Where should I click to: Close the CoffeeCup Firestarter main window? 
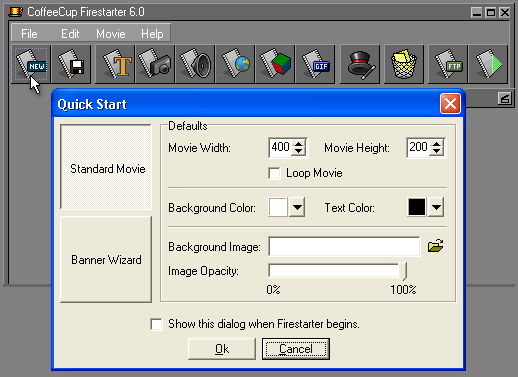pos(505,13)
